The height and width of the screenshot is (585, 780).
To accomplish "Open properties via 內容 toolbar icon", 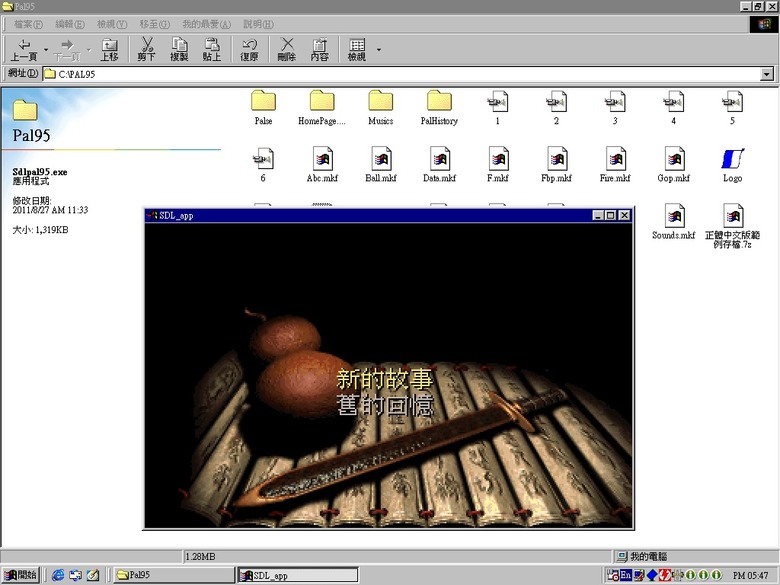I will click(x=319, y=50).
